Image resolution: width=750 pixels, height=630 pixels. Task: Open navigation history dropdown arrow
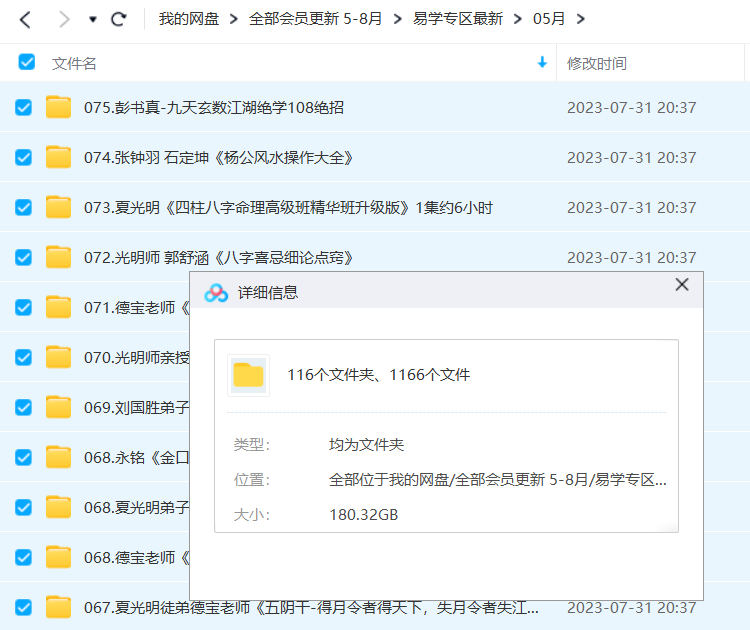93,19
